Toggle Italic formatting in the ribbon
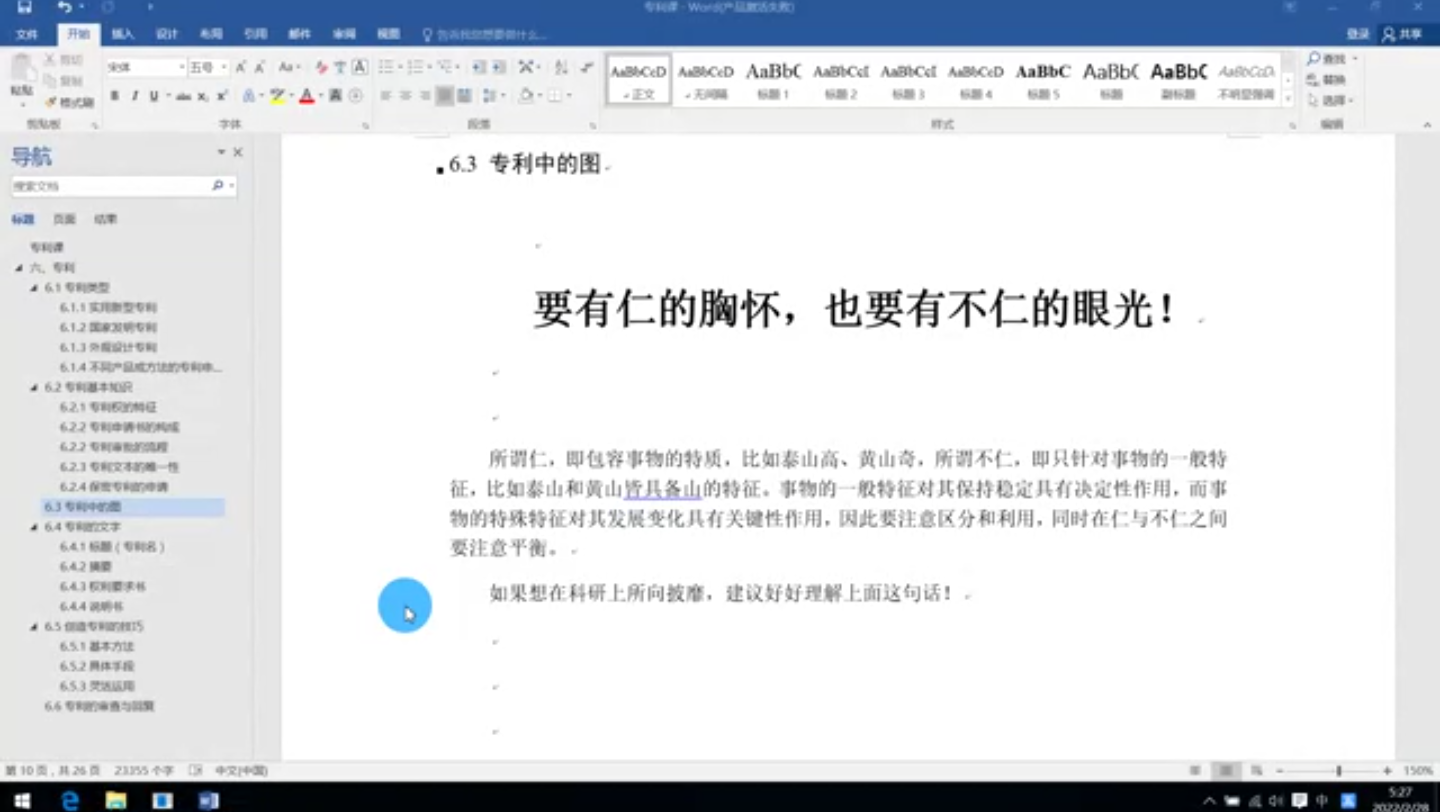Viewport: 1440px width, 812px height. point(134,96)
